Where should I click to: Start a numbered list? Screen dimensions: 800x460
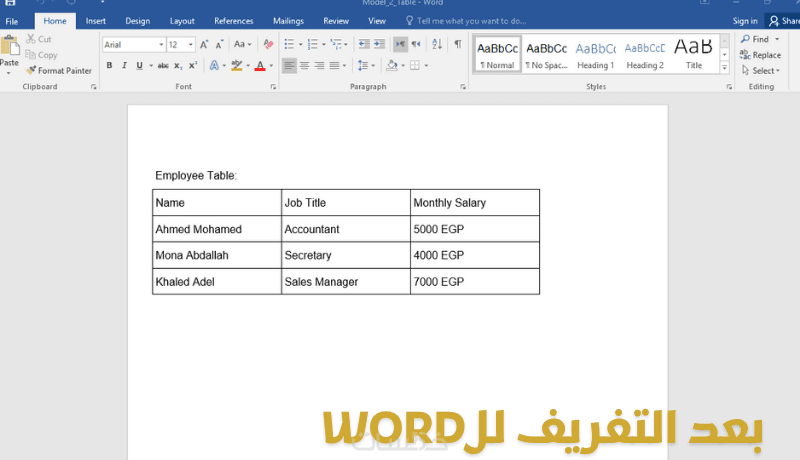click(x=312, y=44)
